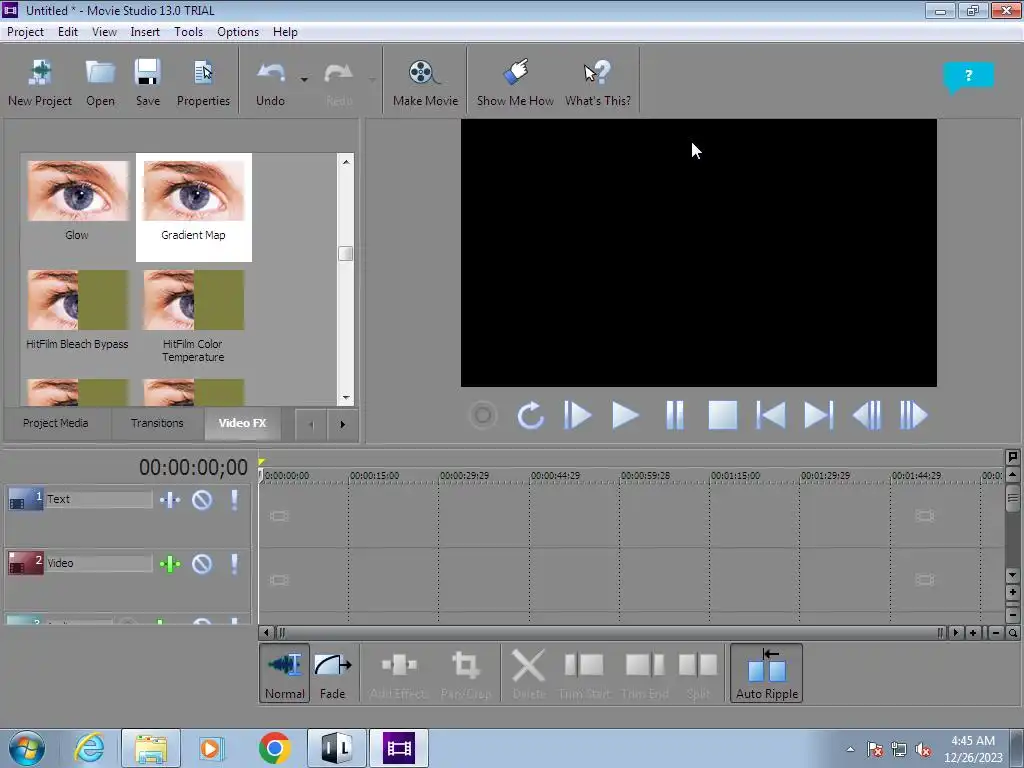Mute the Text track
1024x768 pixels.
tap(202, 500)
